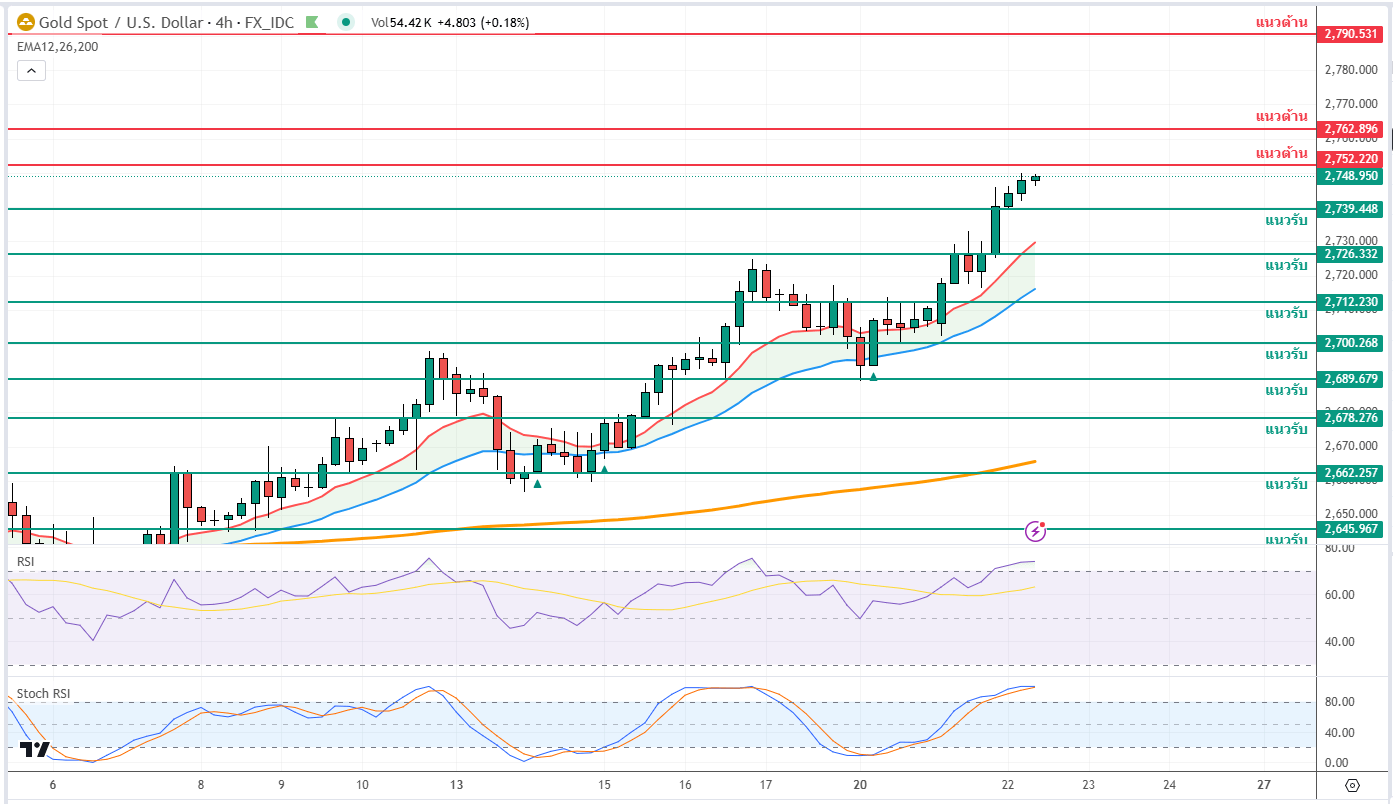Click green triangle marker below candle near 20
The height and width of the screenshot is (804, 1393).
coord(873,377)
